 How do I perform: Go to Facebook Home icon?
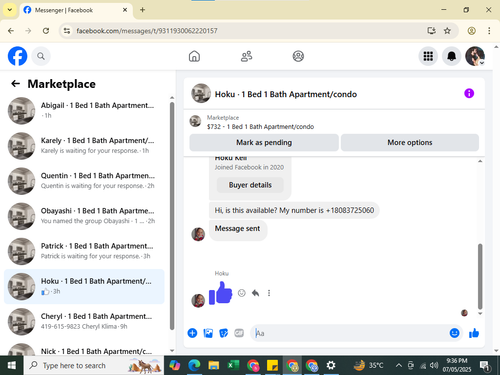click(194, 56)
